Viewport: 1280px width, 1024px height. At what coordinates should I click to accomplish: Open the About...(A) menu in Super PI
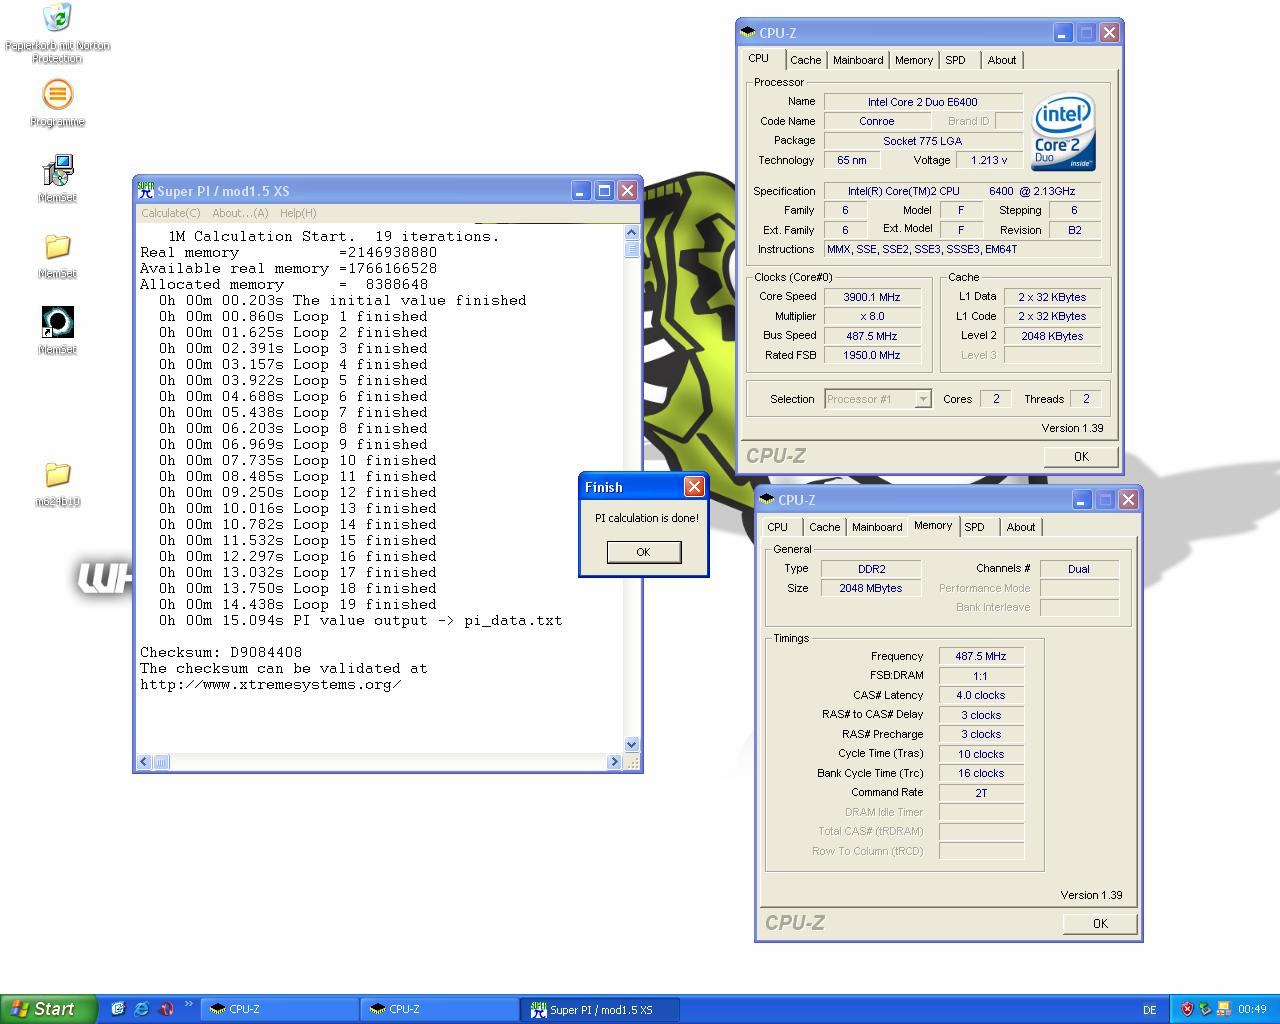[x=240, y=213]
